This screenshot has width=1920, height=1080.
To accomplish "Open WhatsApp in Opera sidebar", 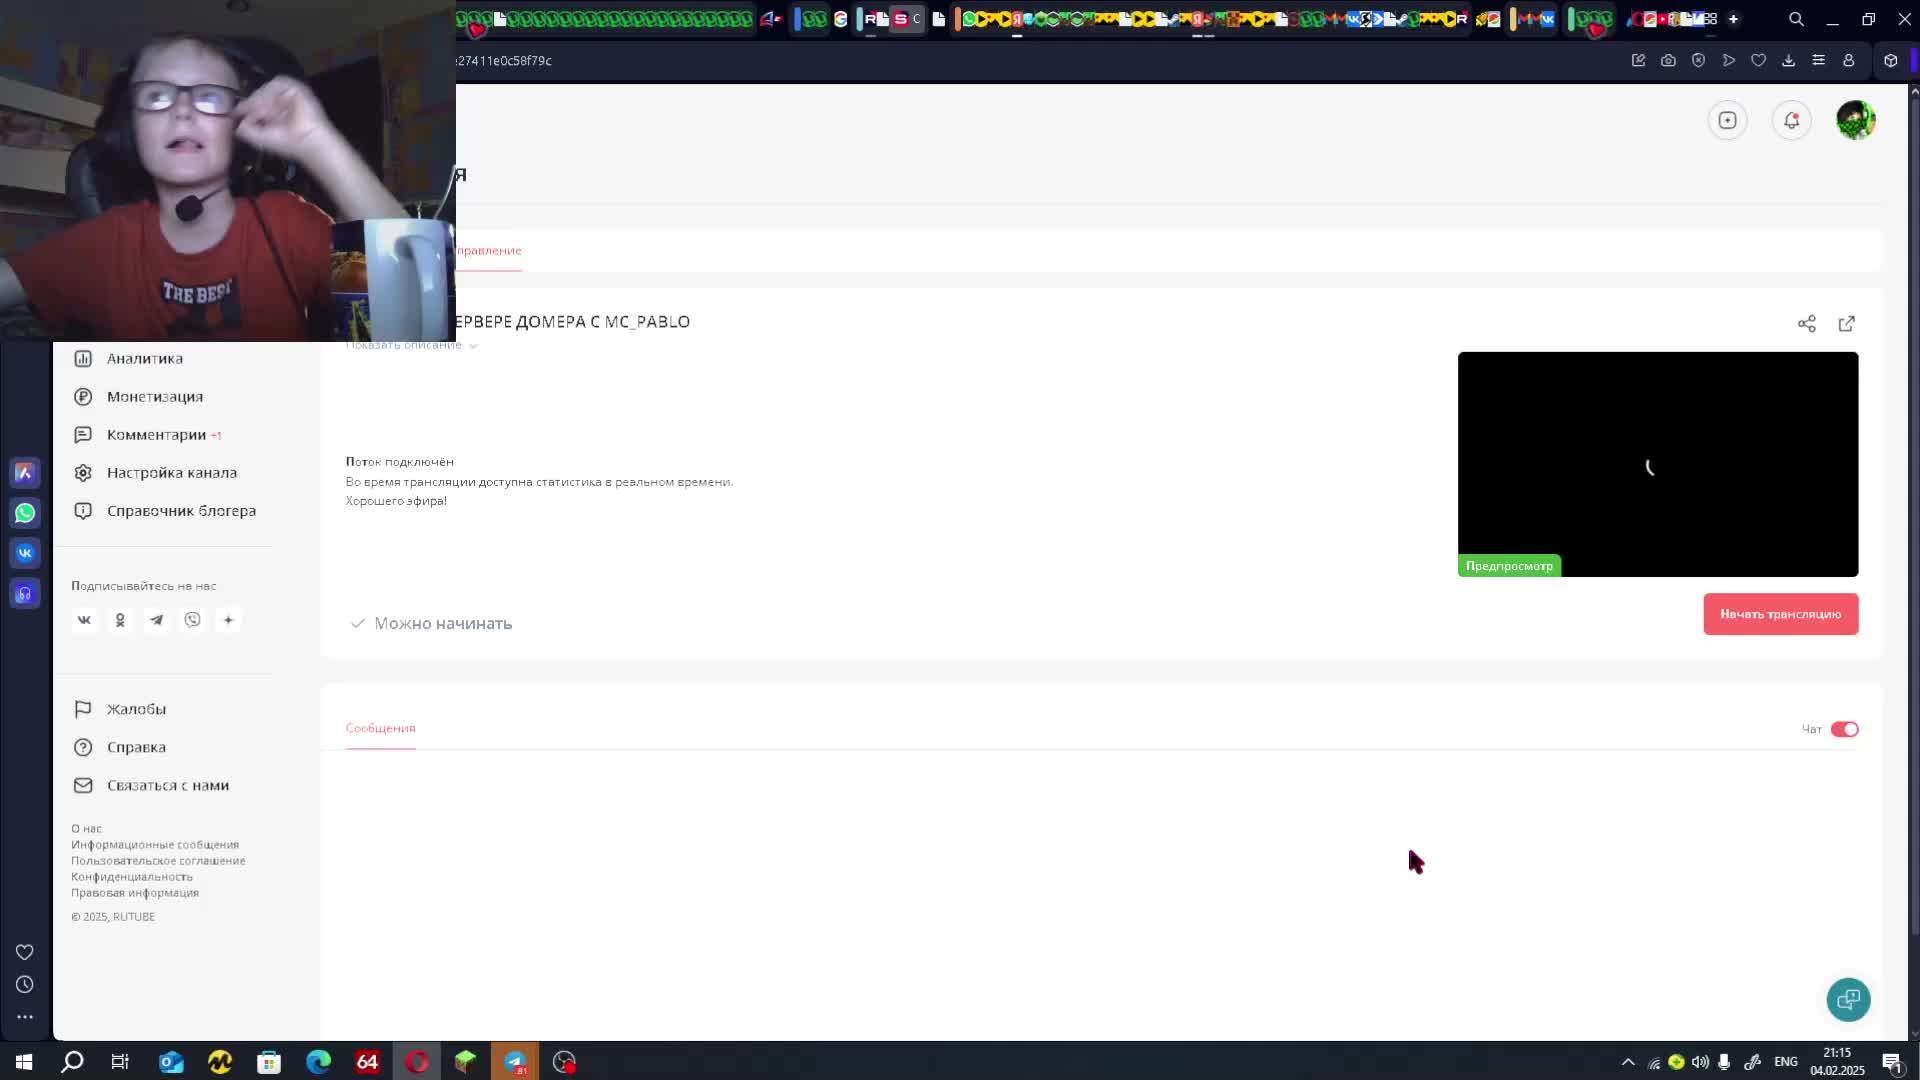I will (25, 513).
